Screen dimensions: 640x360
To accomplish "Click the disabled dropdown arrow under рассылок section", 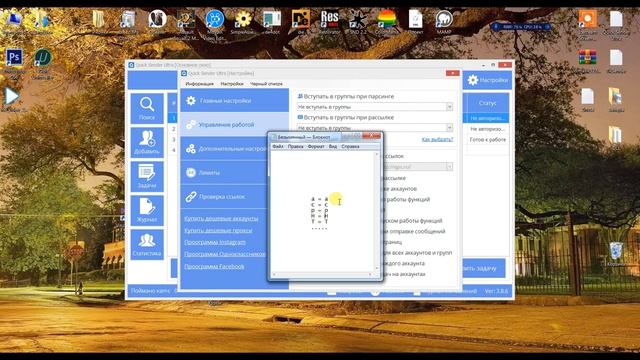I will click(449, 167).
